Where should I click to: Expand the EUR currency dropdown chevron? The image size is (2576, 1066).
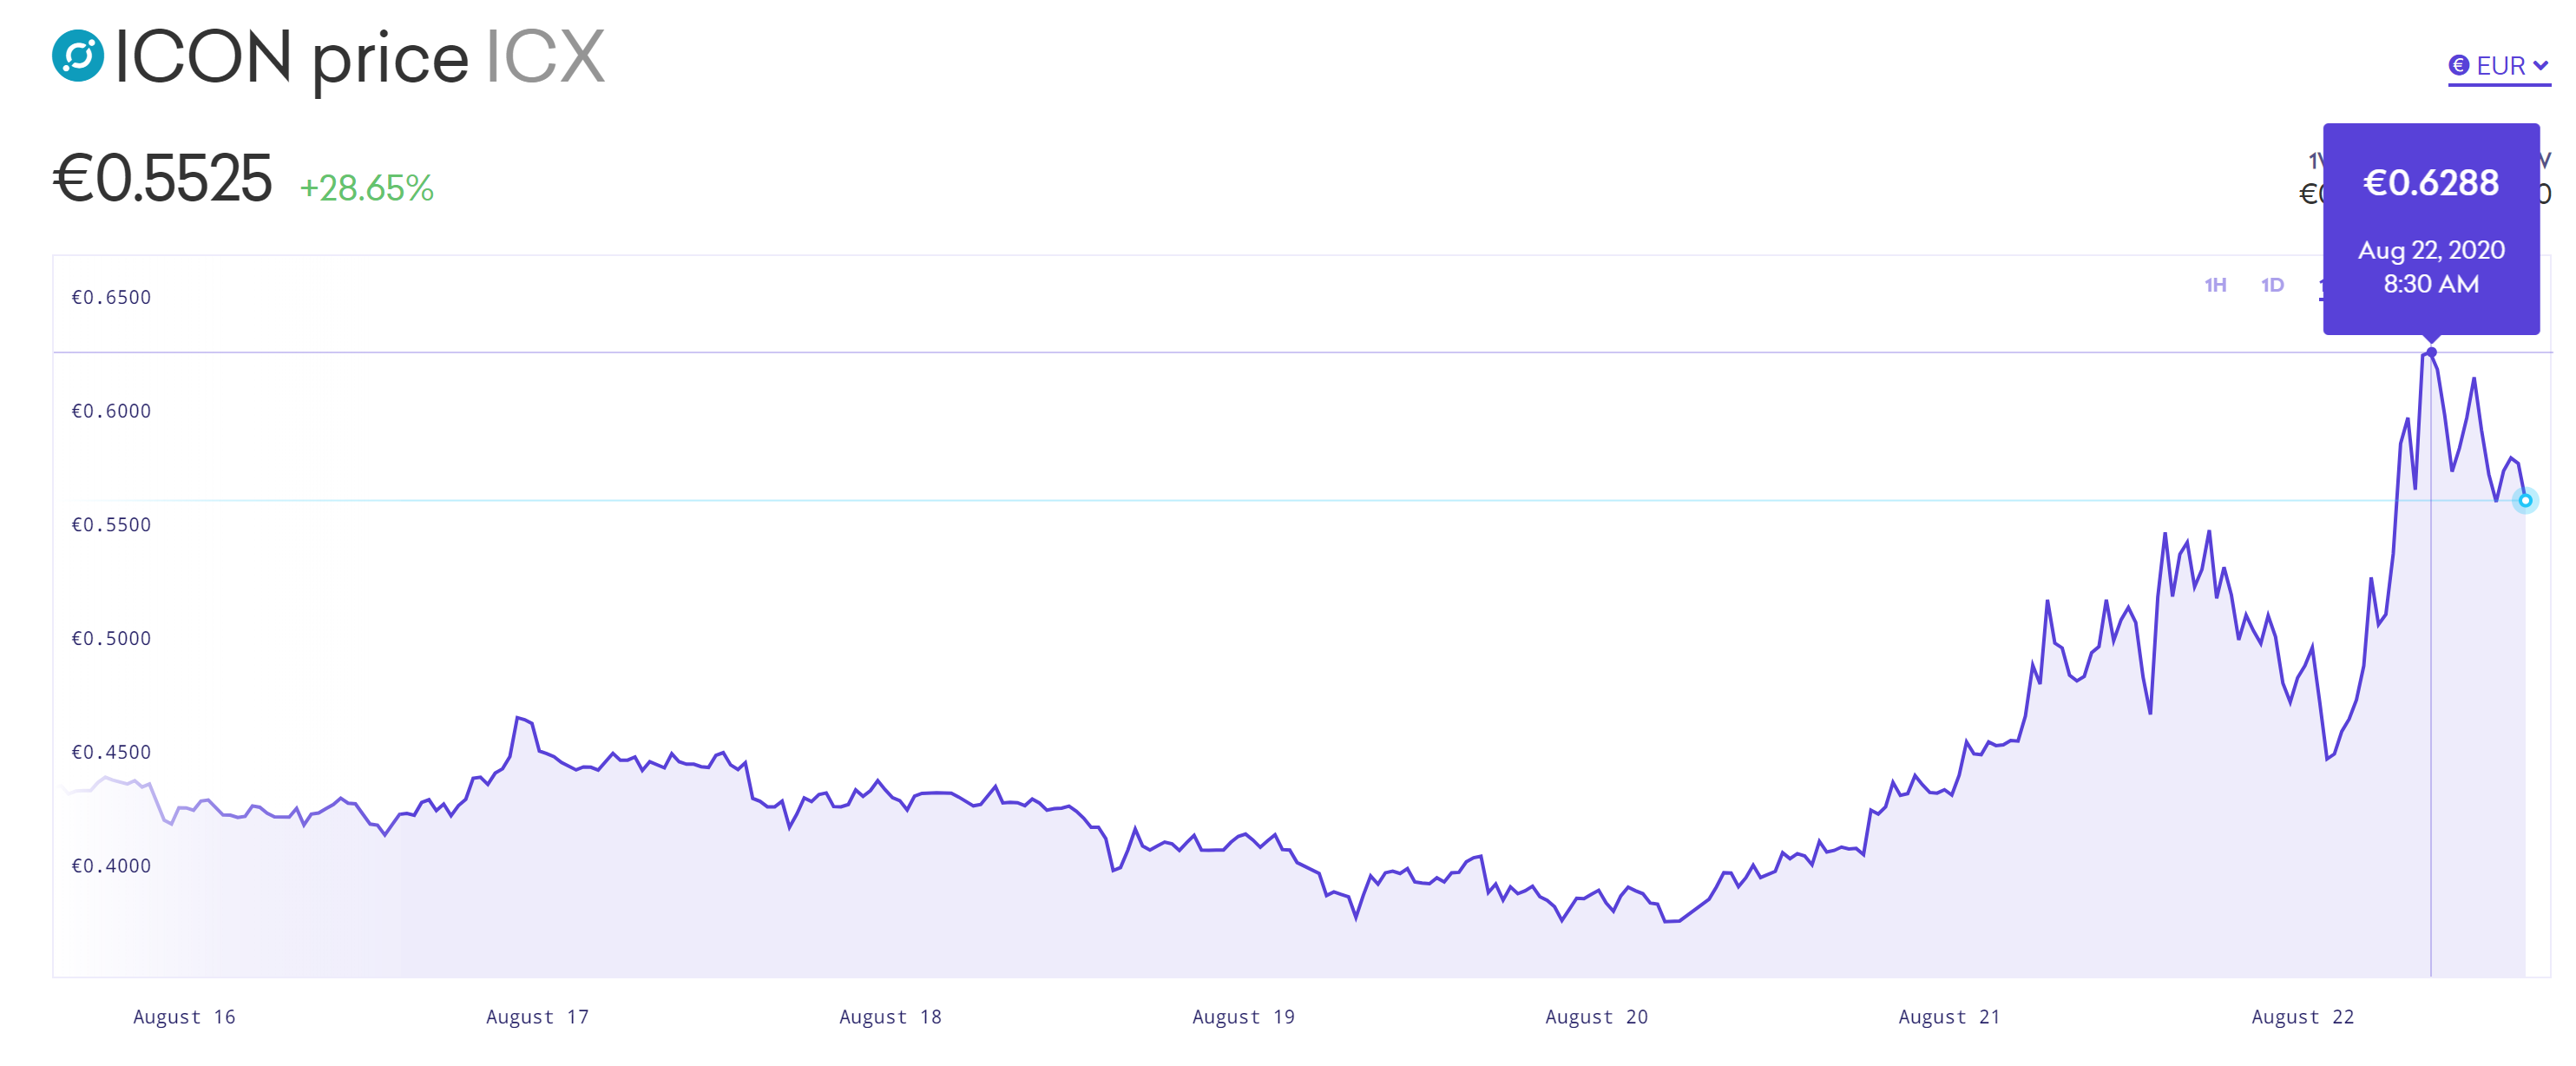click(x=2540, y=65)
